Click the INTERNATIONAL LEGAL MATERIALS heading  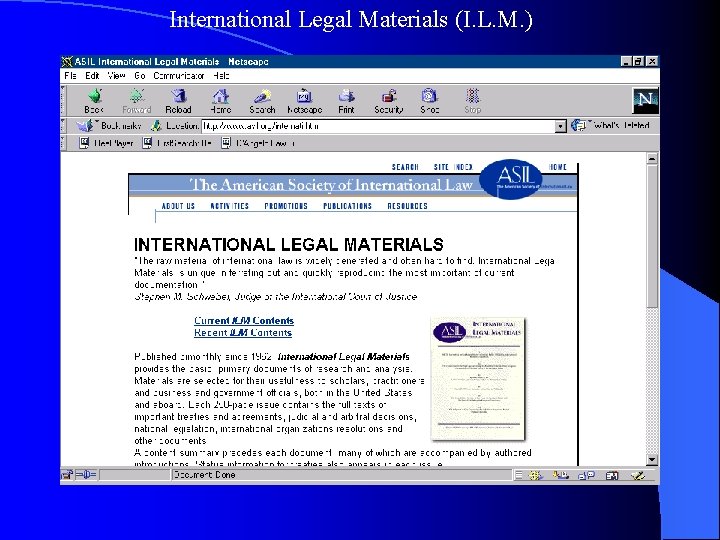point(289,244)
